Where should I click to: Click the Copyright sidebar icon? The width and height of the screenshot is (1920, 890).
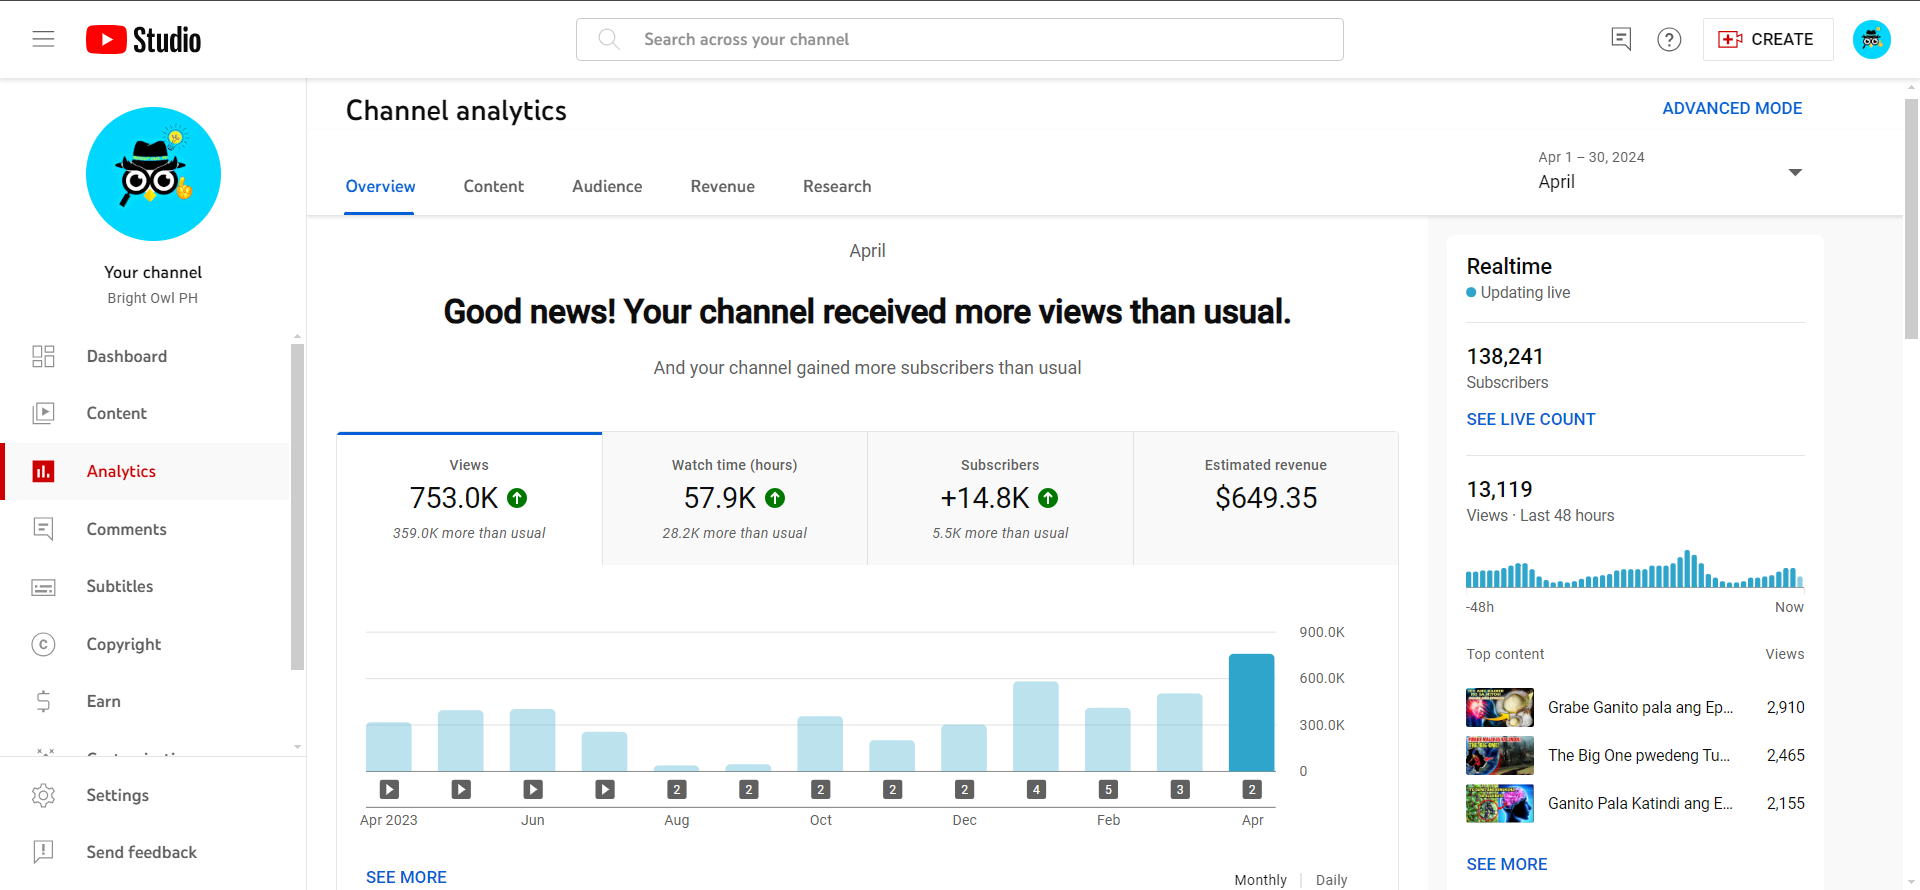point(43,644)
